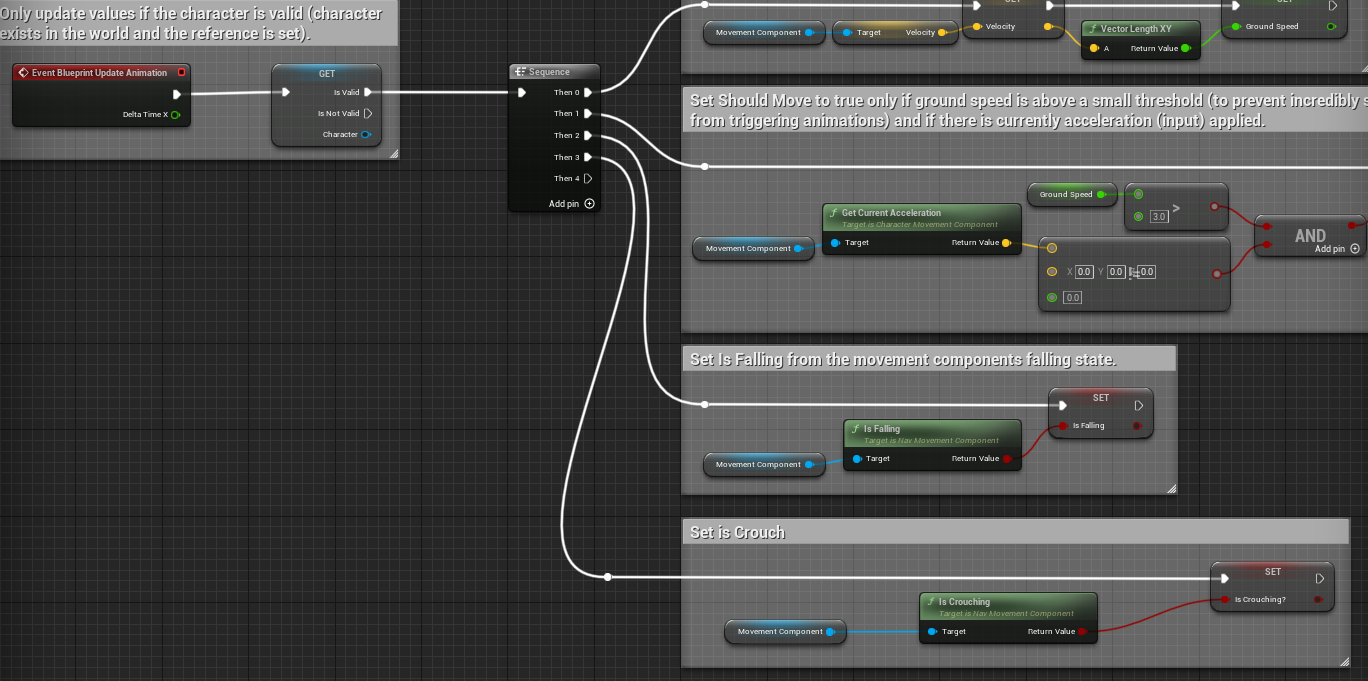Click the f icon on Get Current Acceleration node
Image resolution: width=1368 pixels, height=681 pixels.
(834, 212)
